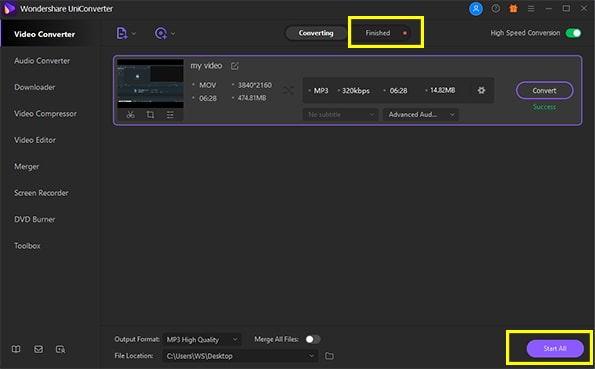The image size is (595, 369).
Task: Browse output folder icon
Action: point(329,356)
